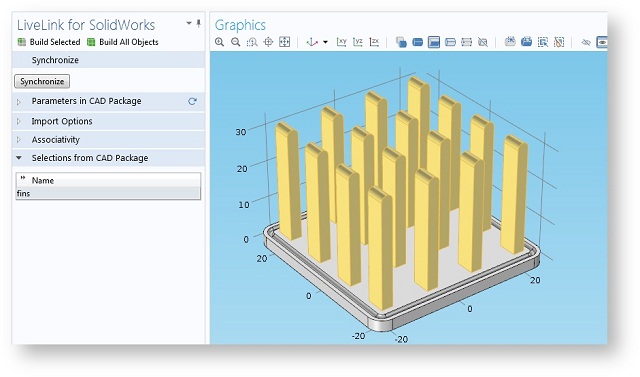The height and width of the screenshot is (377, 640).
Task: Click the Zoom In icon
Action: click(x=220, y=42)
